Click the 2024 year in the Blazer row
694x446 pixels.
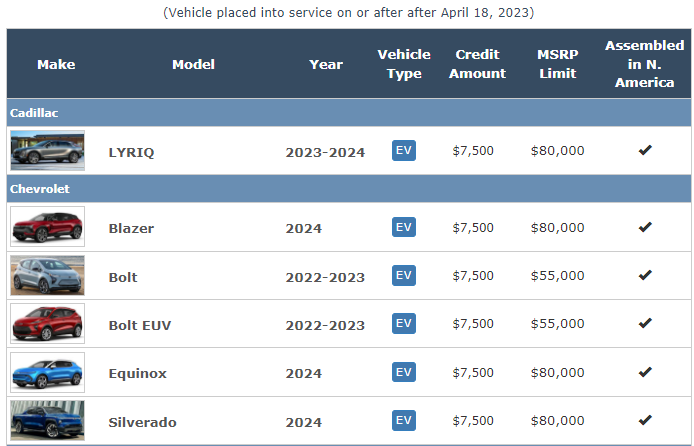pyautogui.click(x=304, y=229)
